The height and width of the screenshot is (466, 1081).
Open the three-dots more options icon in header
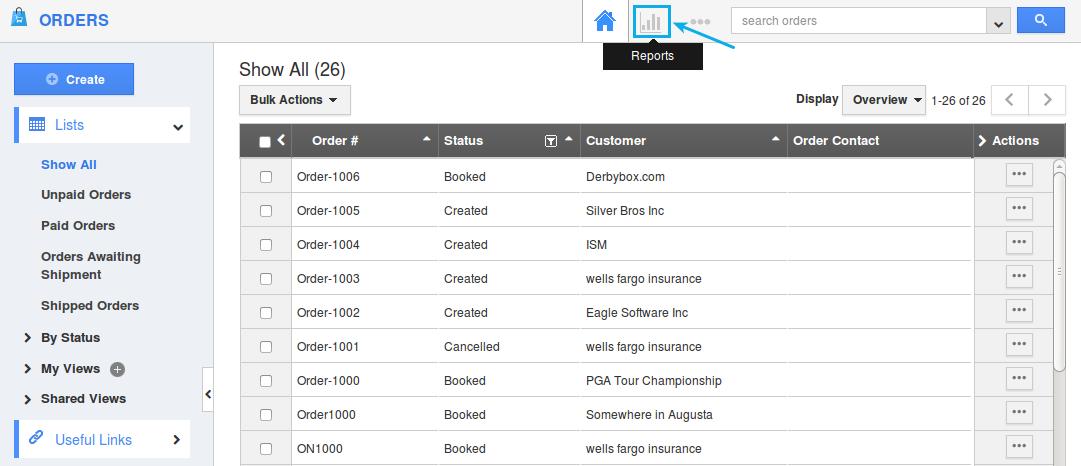pyautogui.click(x=700, y=21)
